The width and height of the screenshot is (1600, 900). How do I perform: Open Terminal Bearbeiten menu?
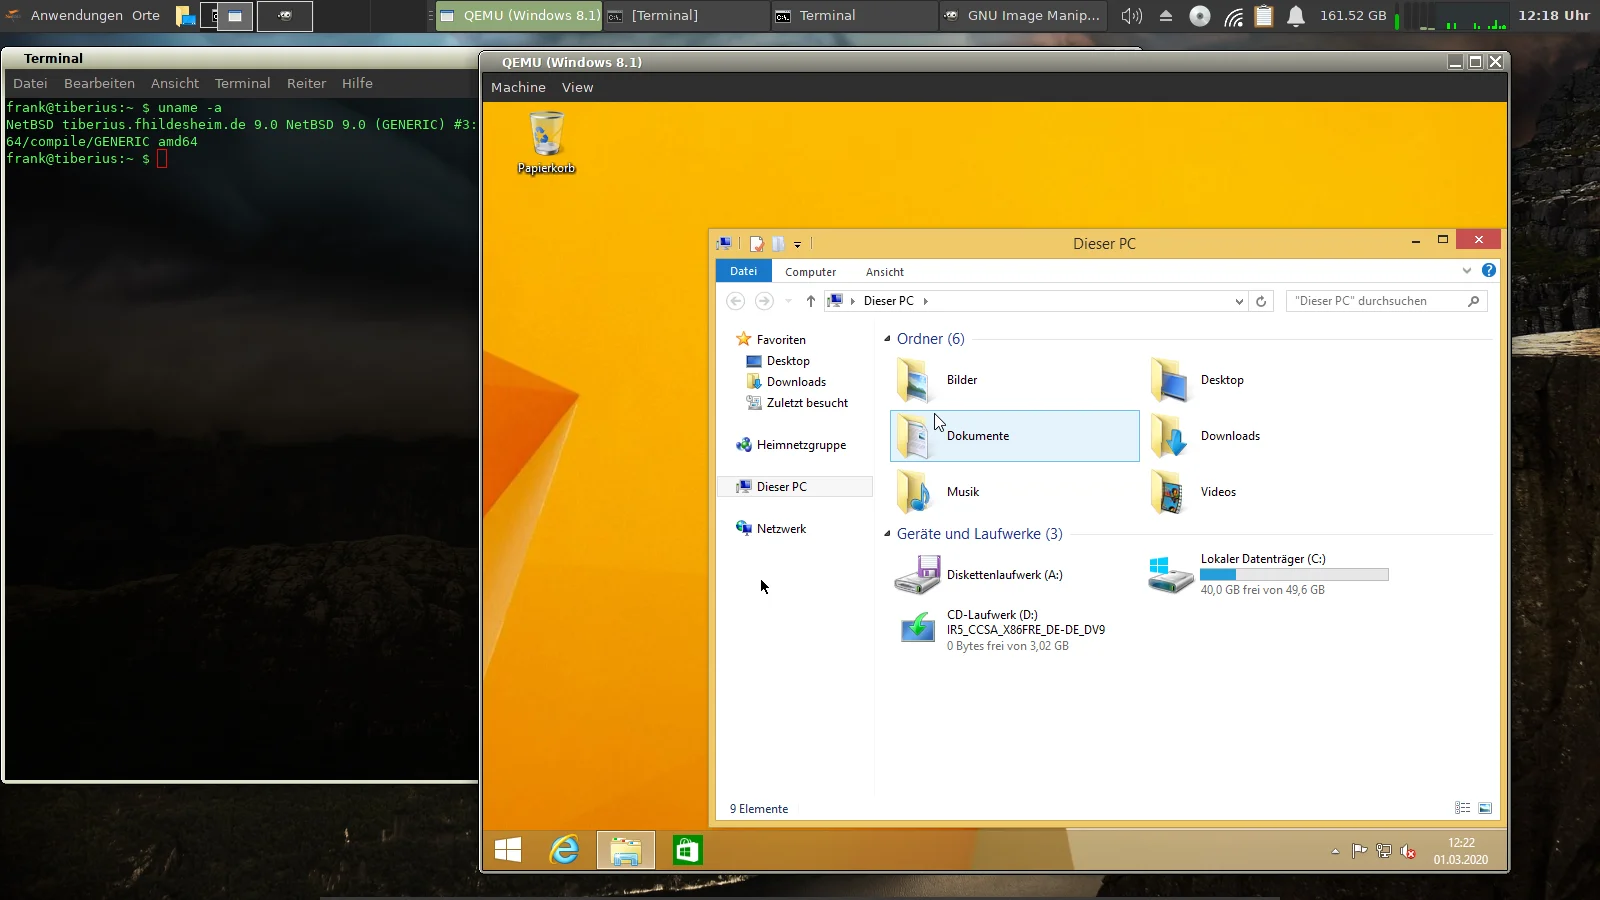click(99, 83)
